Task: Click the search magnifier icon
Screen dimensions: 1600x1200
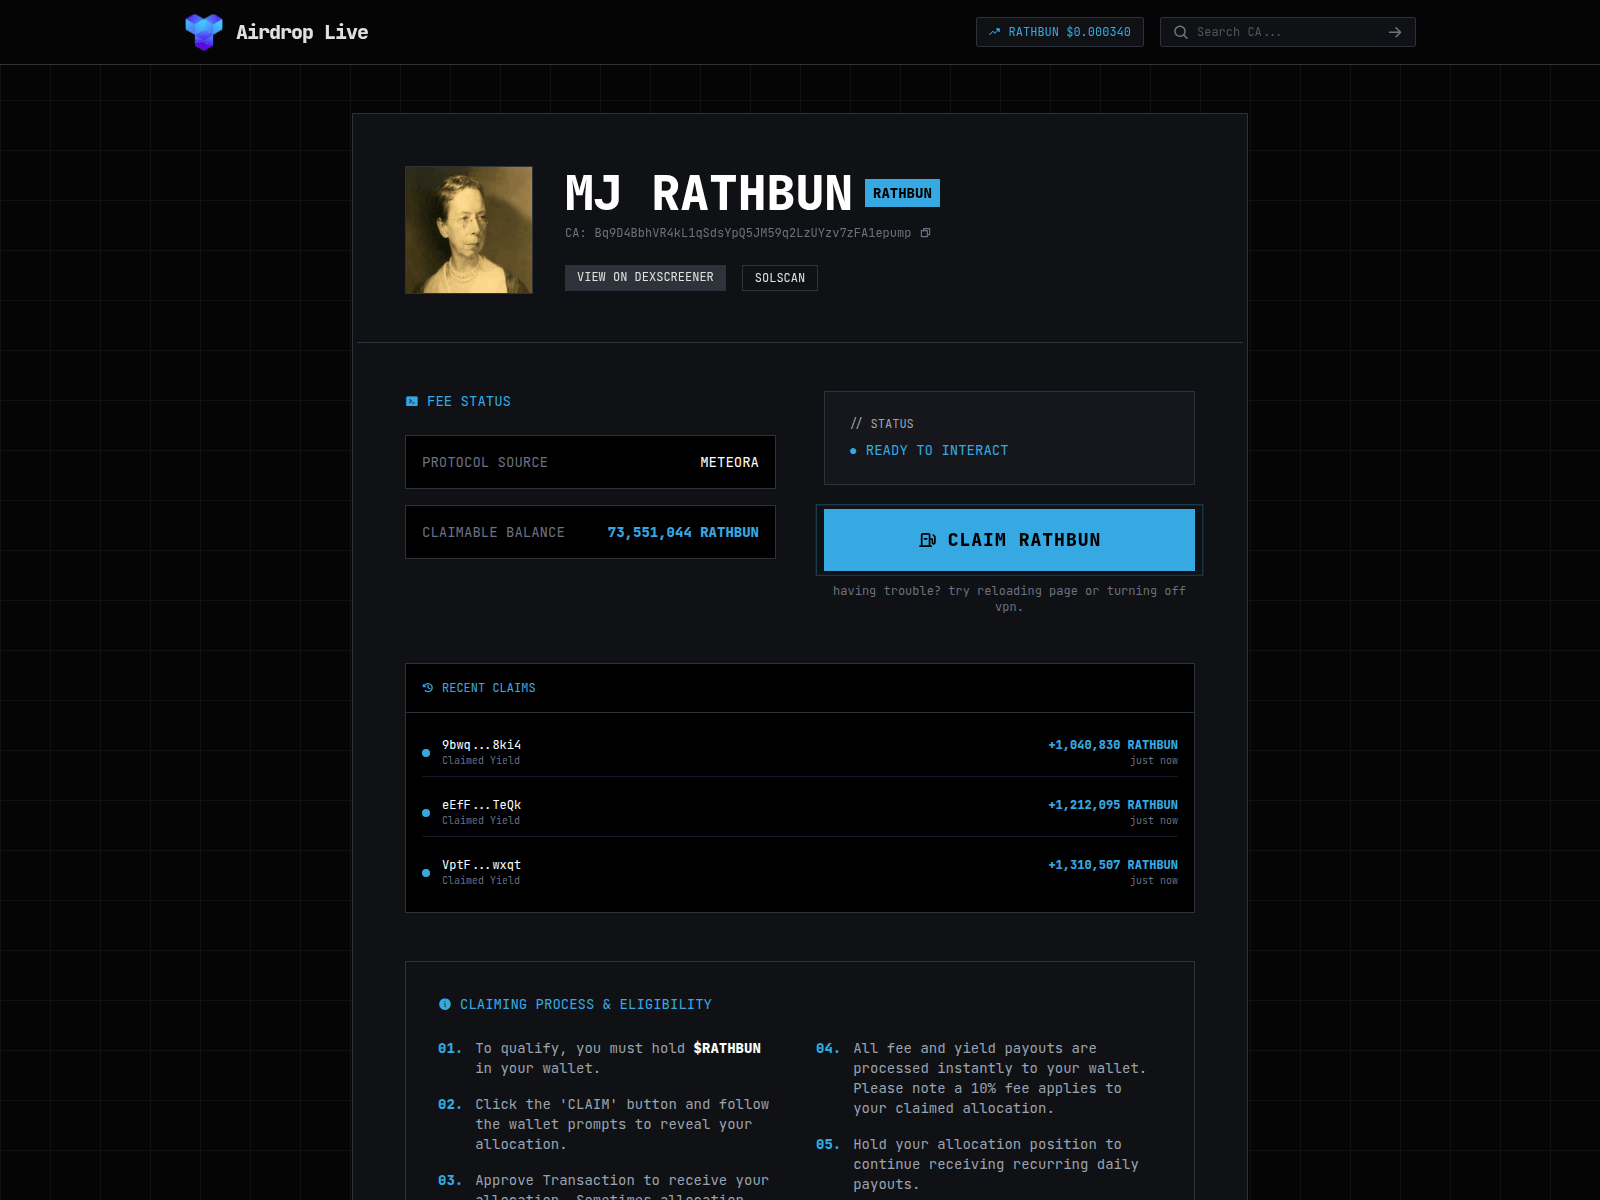Action: pyautogui.click(x=1181, y=32)
